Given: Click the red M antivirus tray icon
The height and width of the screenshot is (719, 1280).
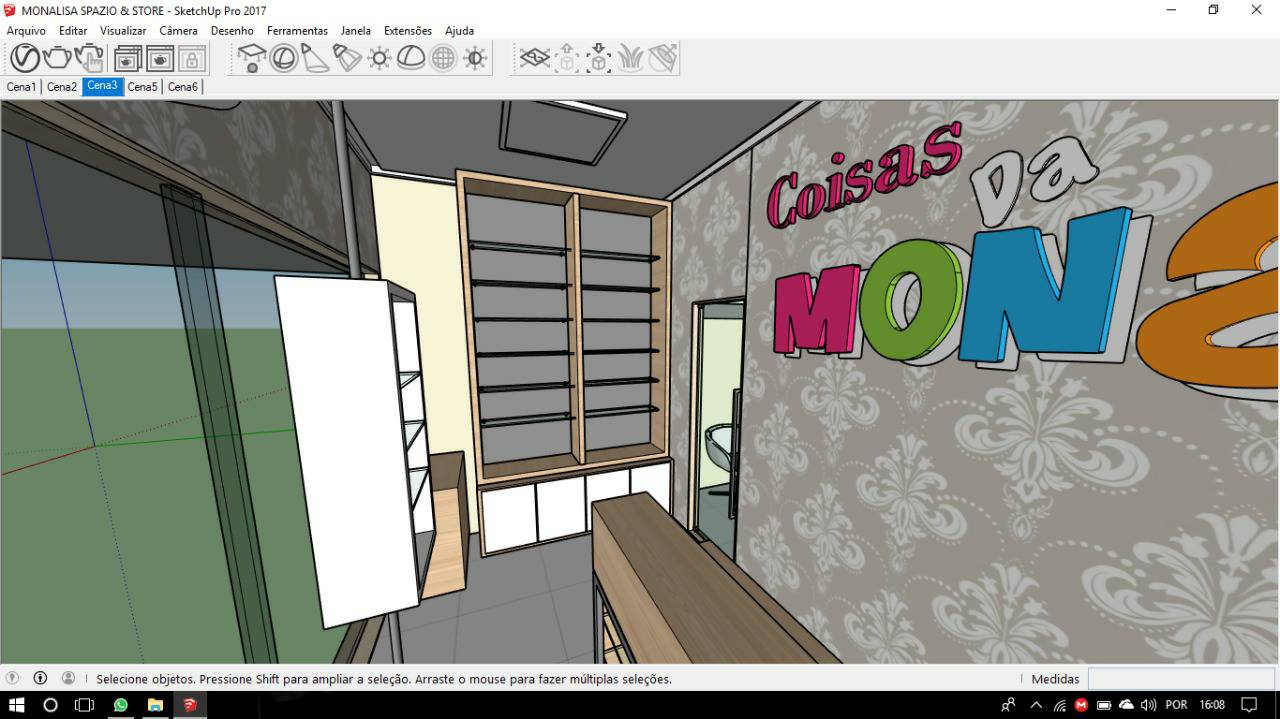Looking at the screenshot, I should coord(1081,705).
